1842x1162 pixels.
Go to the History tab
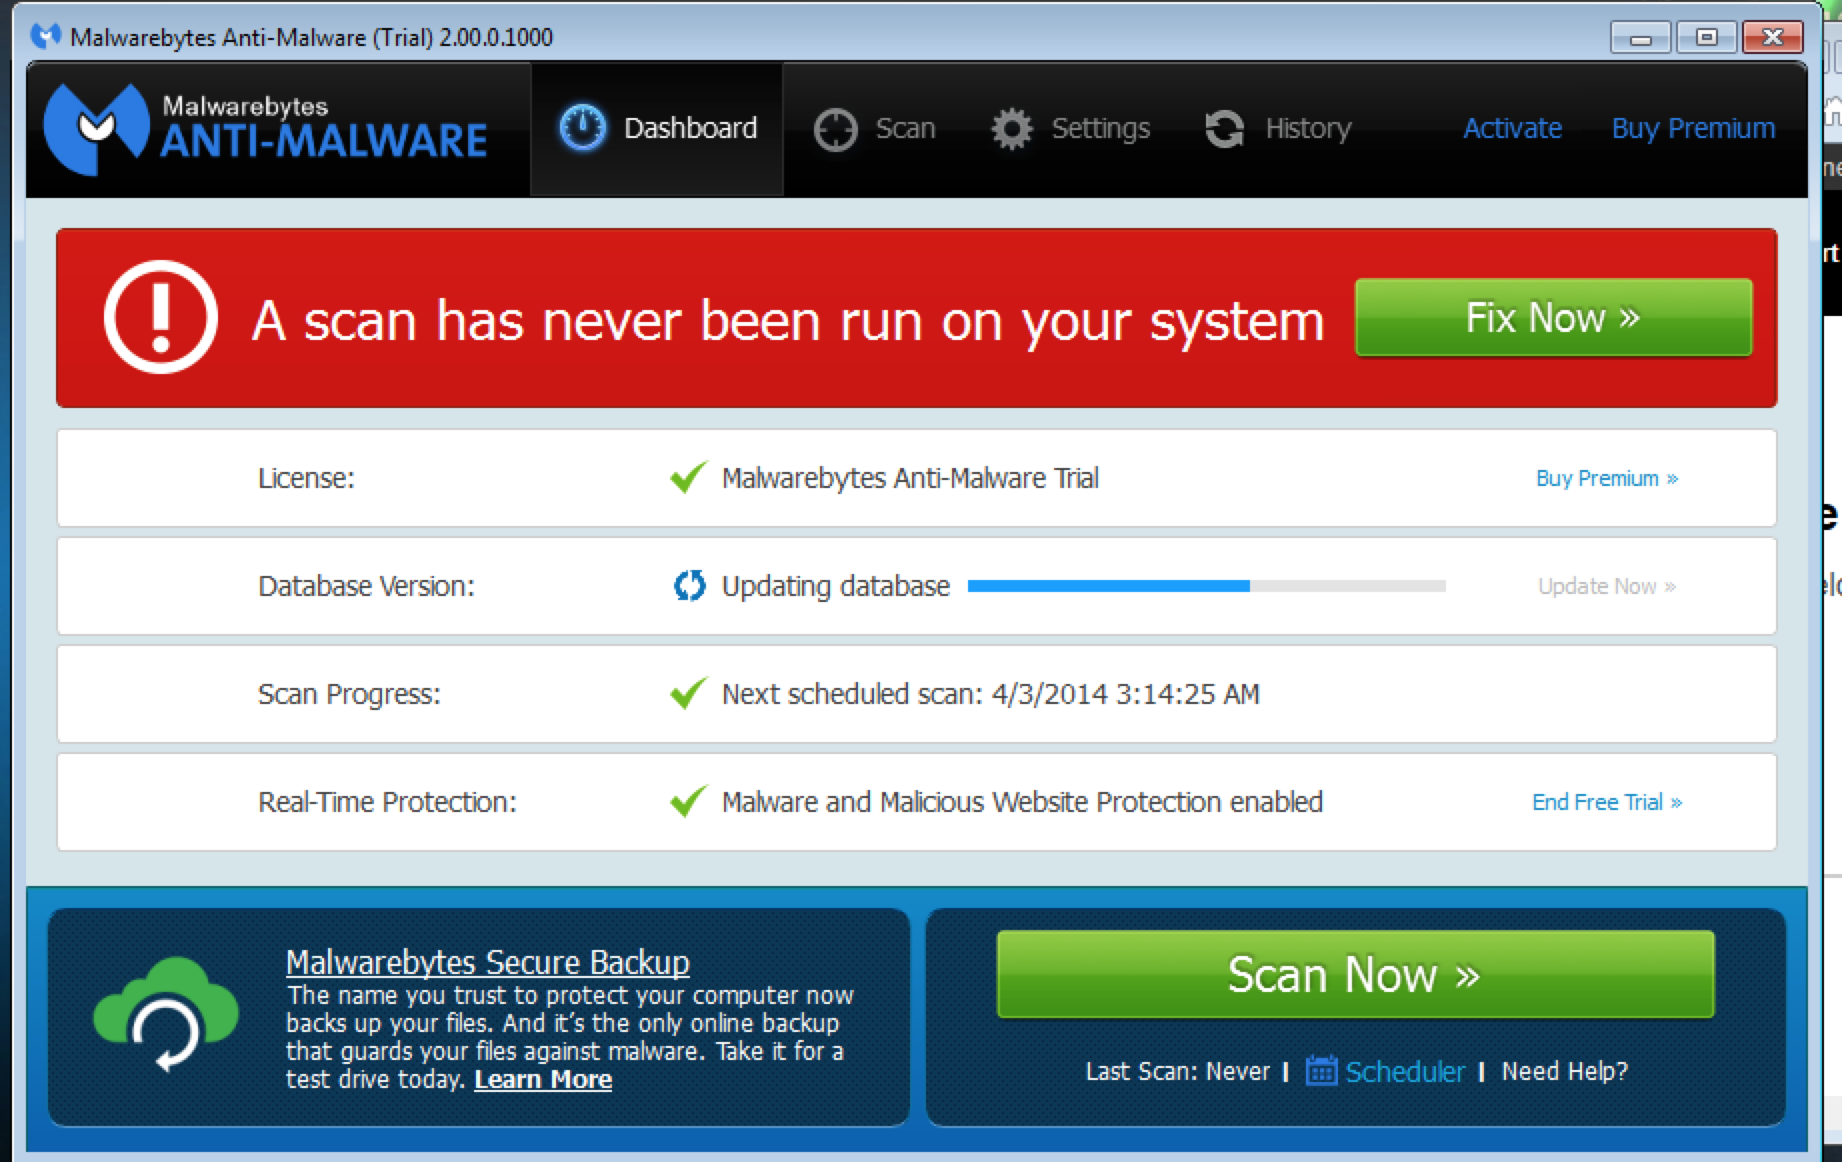tap(1277, 129)
